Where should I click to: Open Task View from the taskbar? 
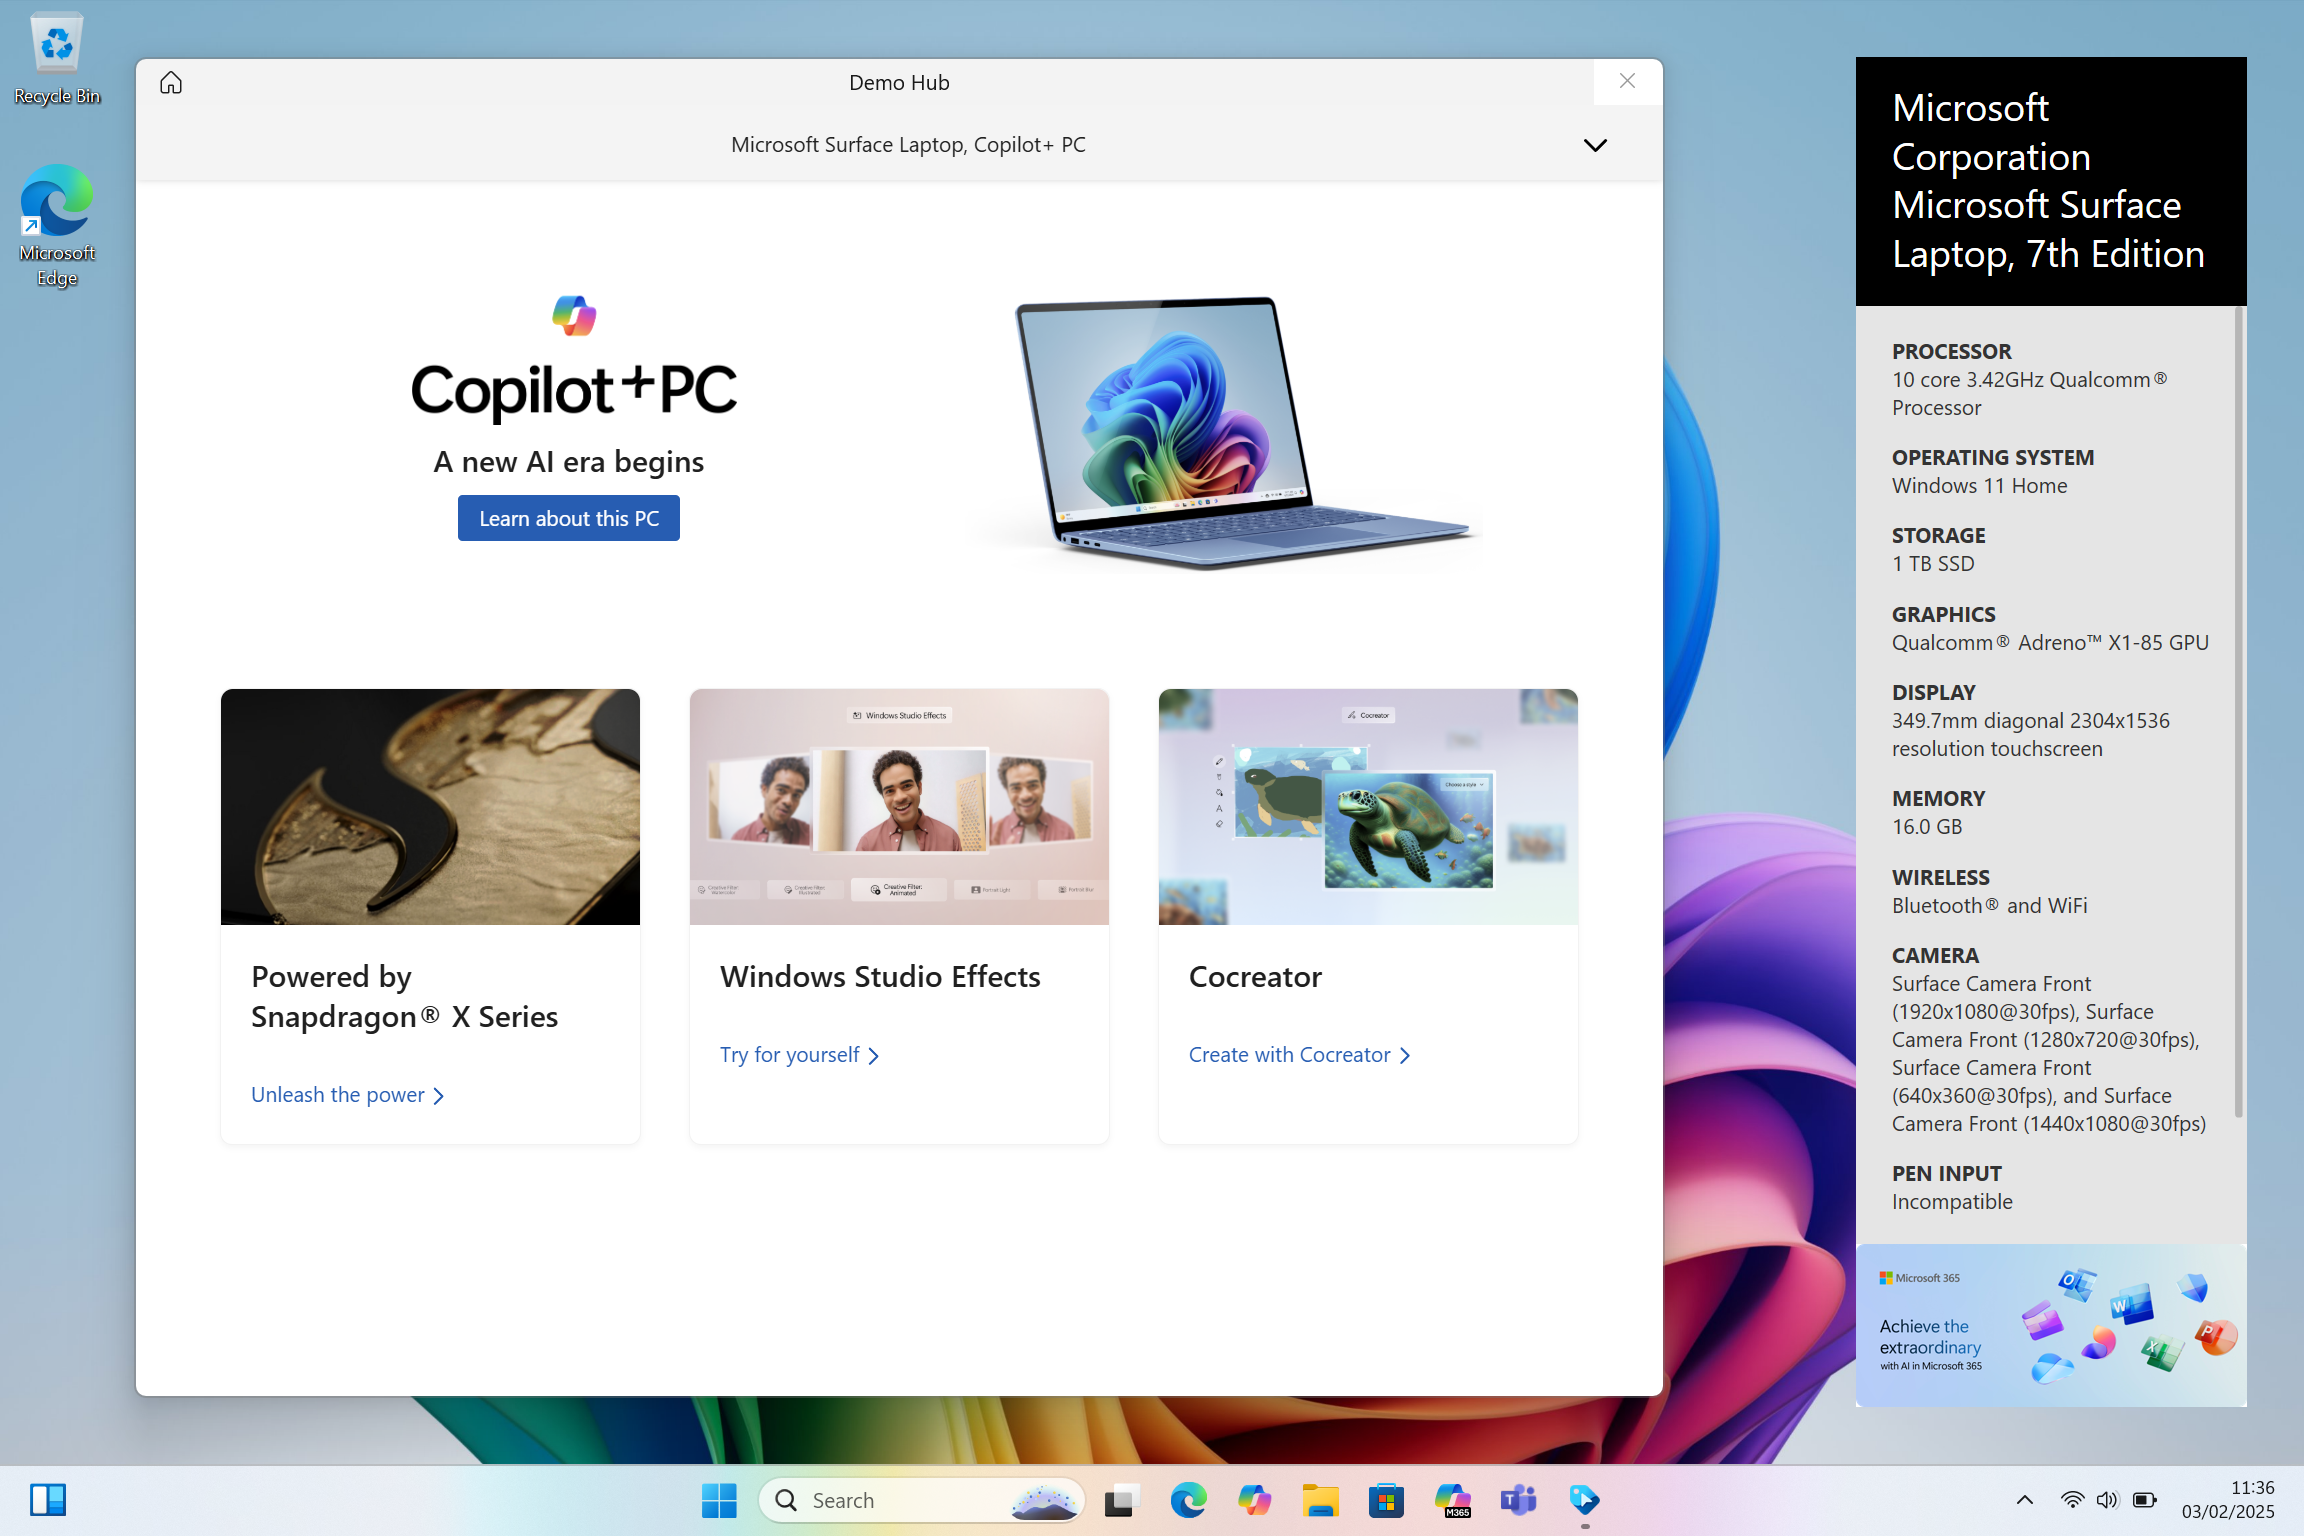pyautogui.click(x=1122, y=1500)
